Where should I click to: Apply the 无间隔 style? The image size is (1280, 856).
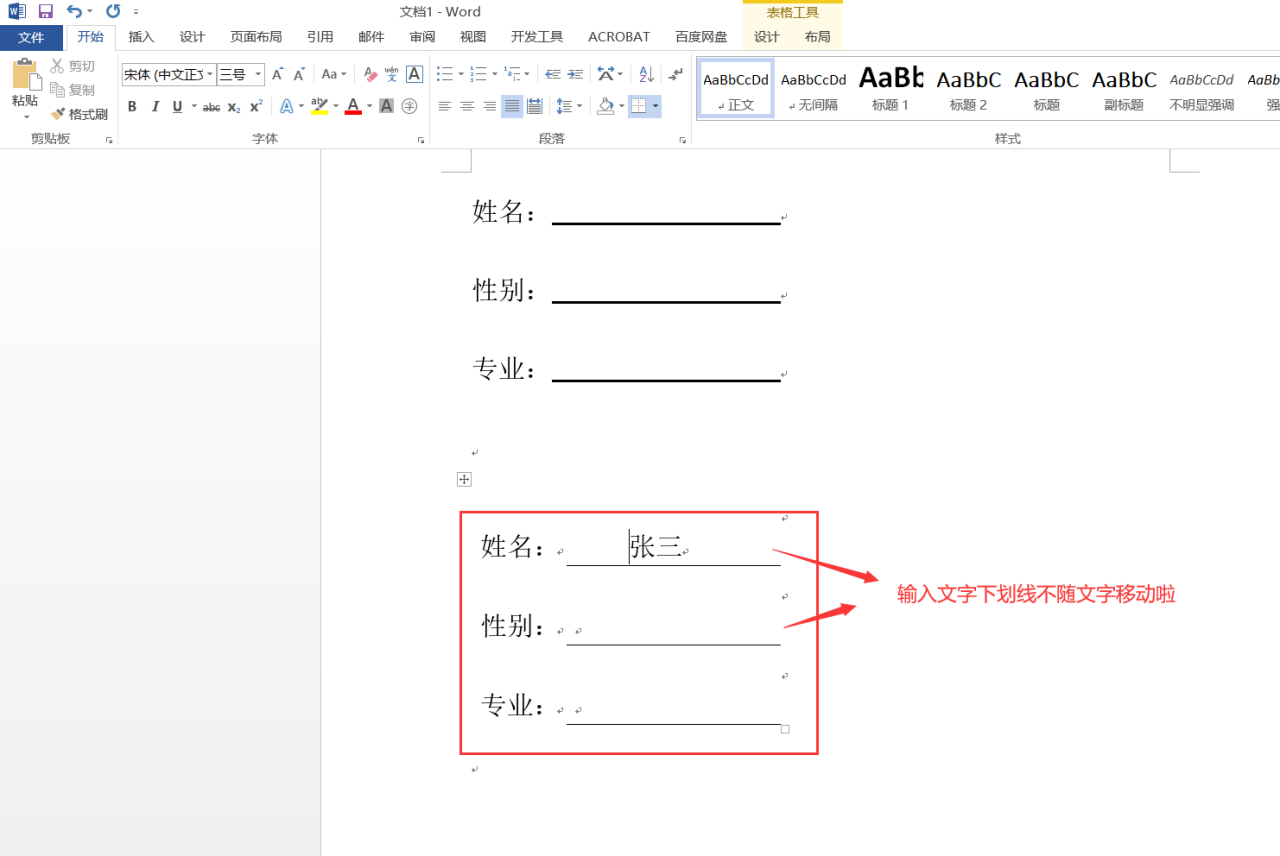(x=814, y=89)
